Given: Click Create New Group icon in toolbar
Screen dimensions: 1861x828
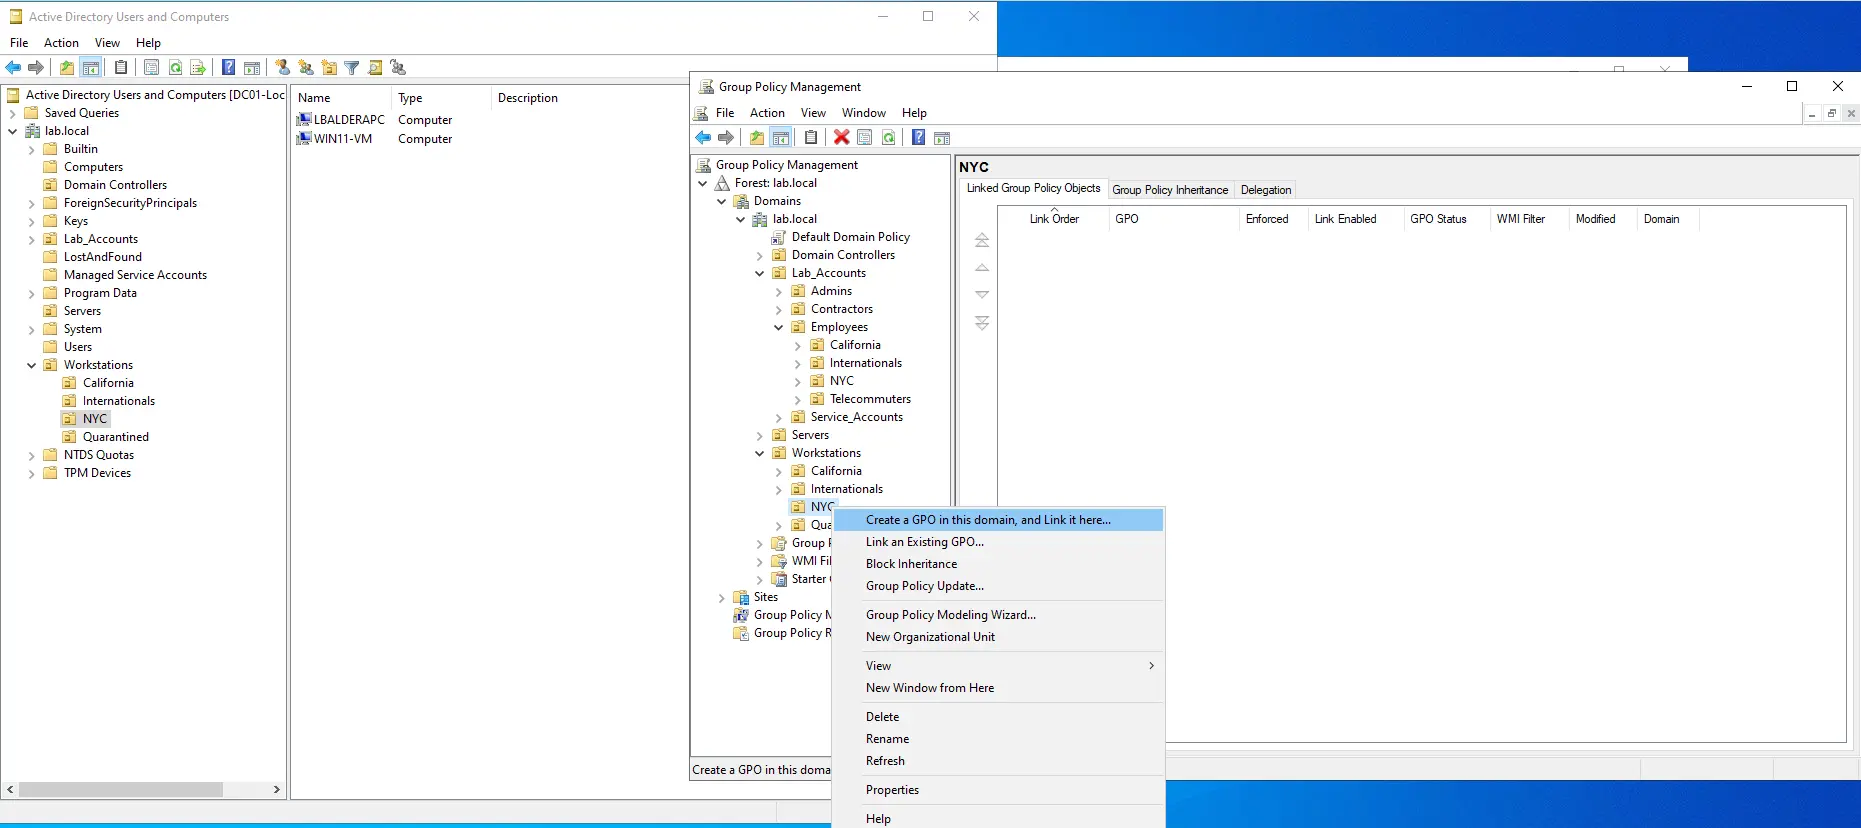Looking at the screenshot, I should point(306,68).
